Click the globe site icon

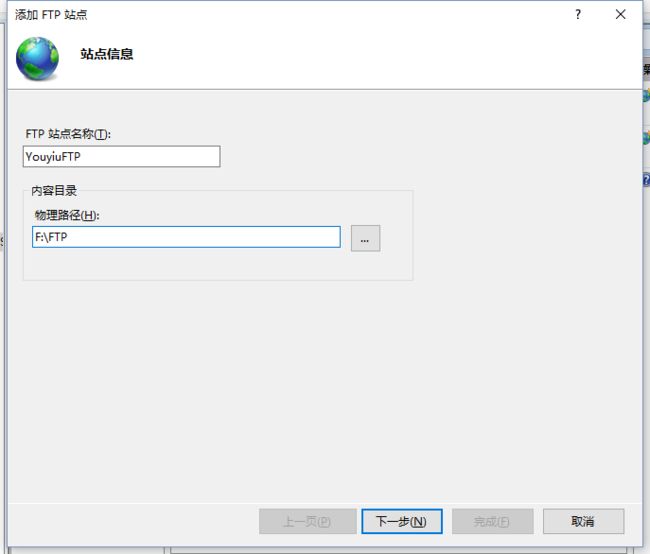pyautogui.click(x=37, y=58)
